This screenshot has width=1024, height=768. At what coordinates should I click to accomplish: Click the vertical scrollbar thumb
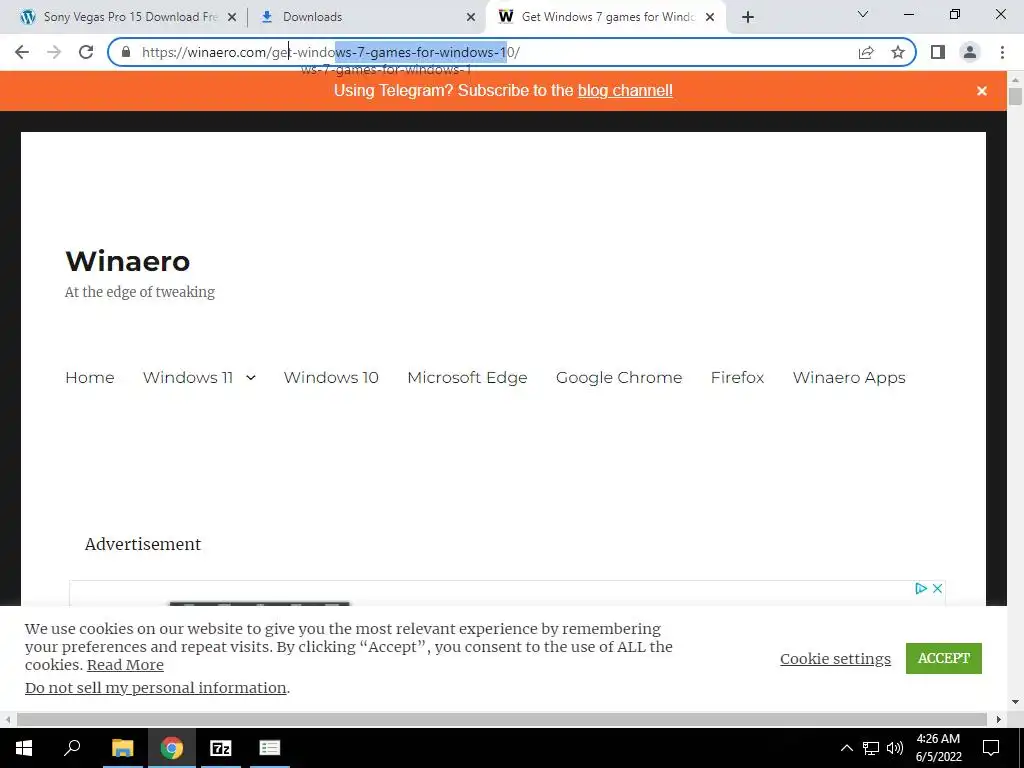[x=1015, y=96]
